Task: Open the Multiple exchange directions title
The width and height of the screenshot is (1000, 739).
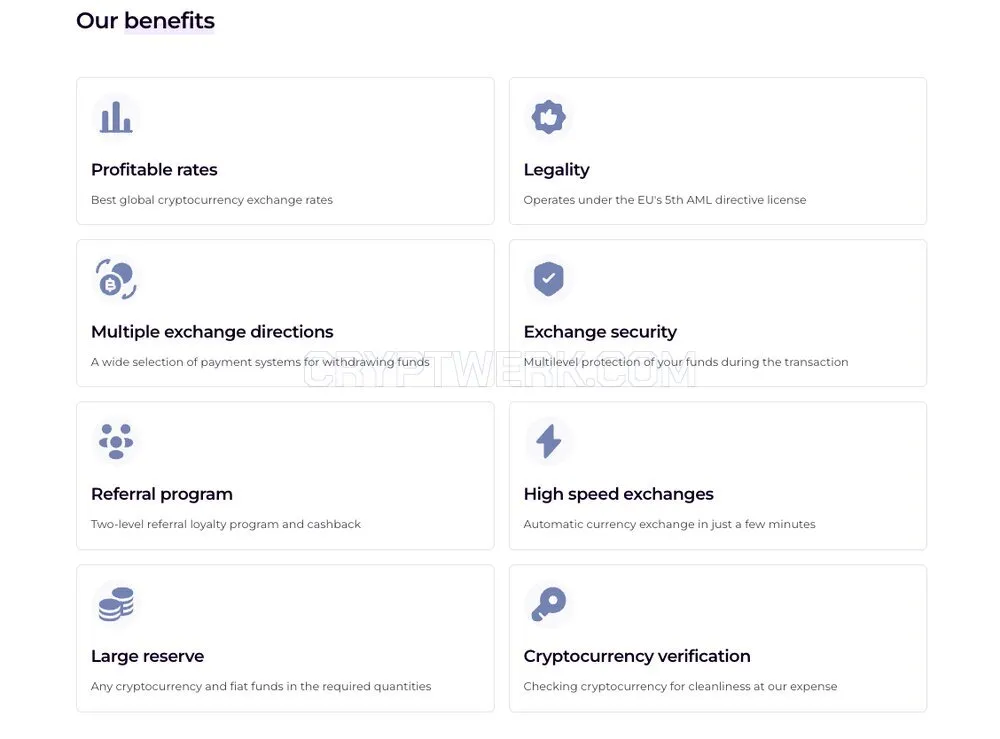Action: click(212, 332)
